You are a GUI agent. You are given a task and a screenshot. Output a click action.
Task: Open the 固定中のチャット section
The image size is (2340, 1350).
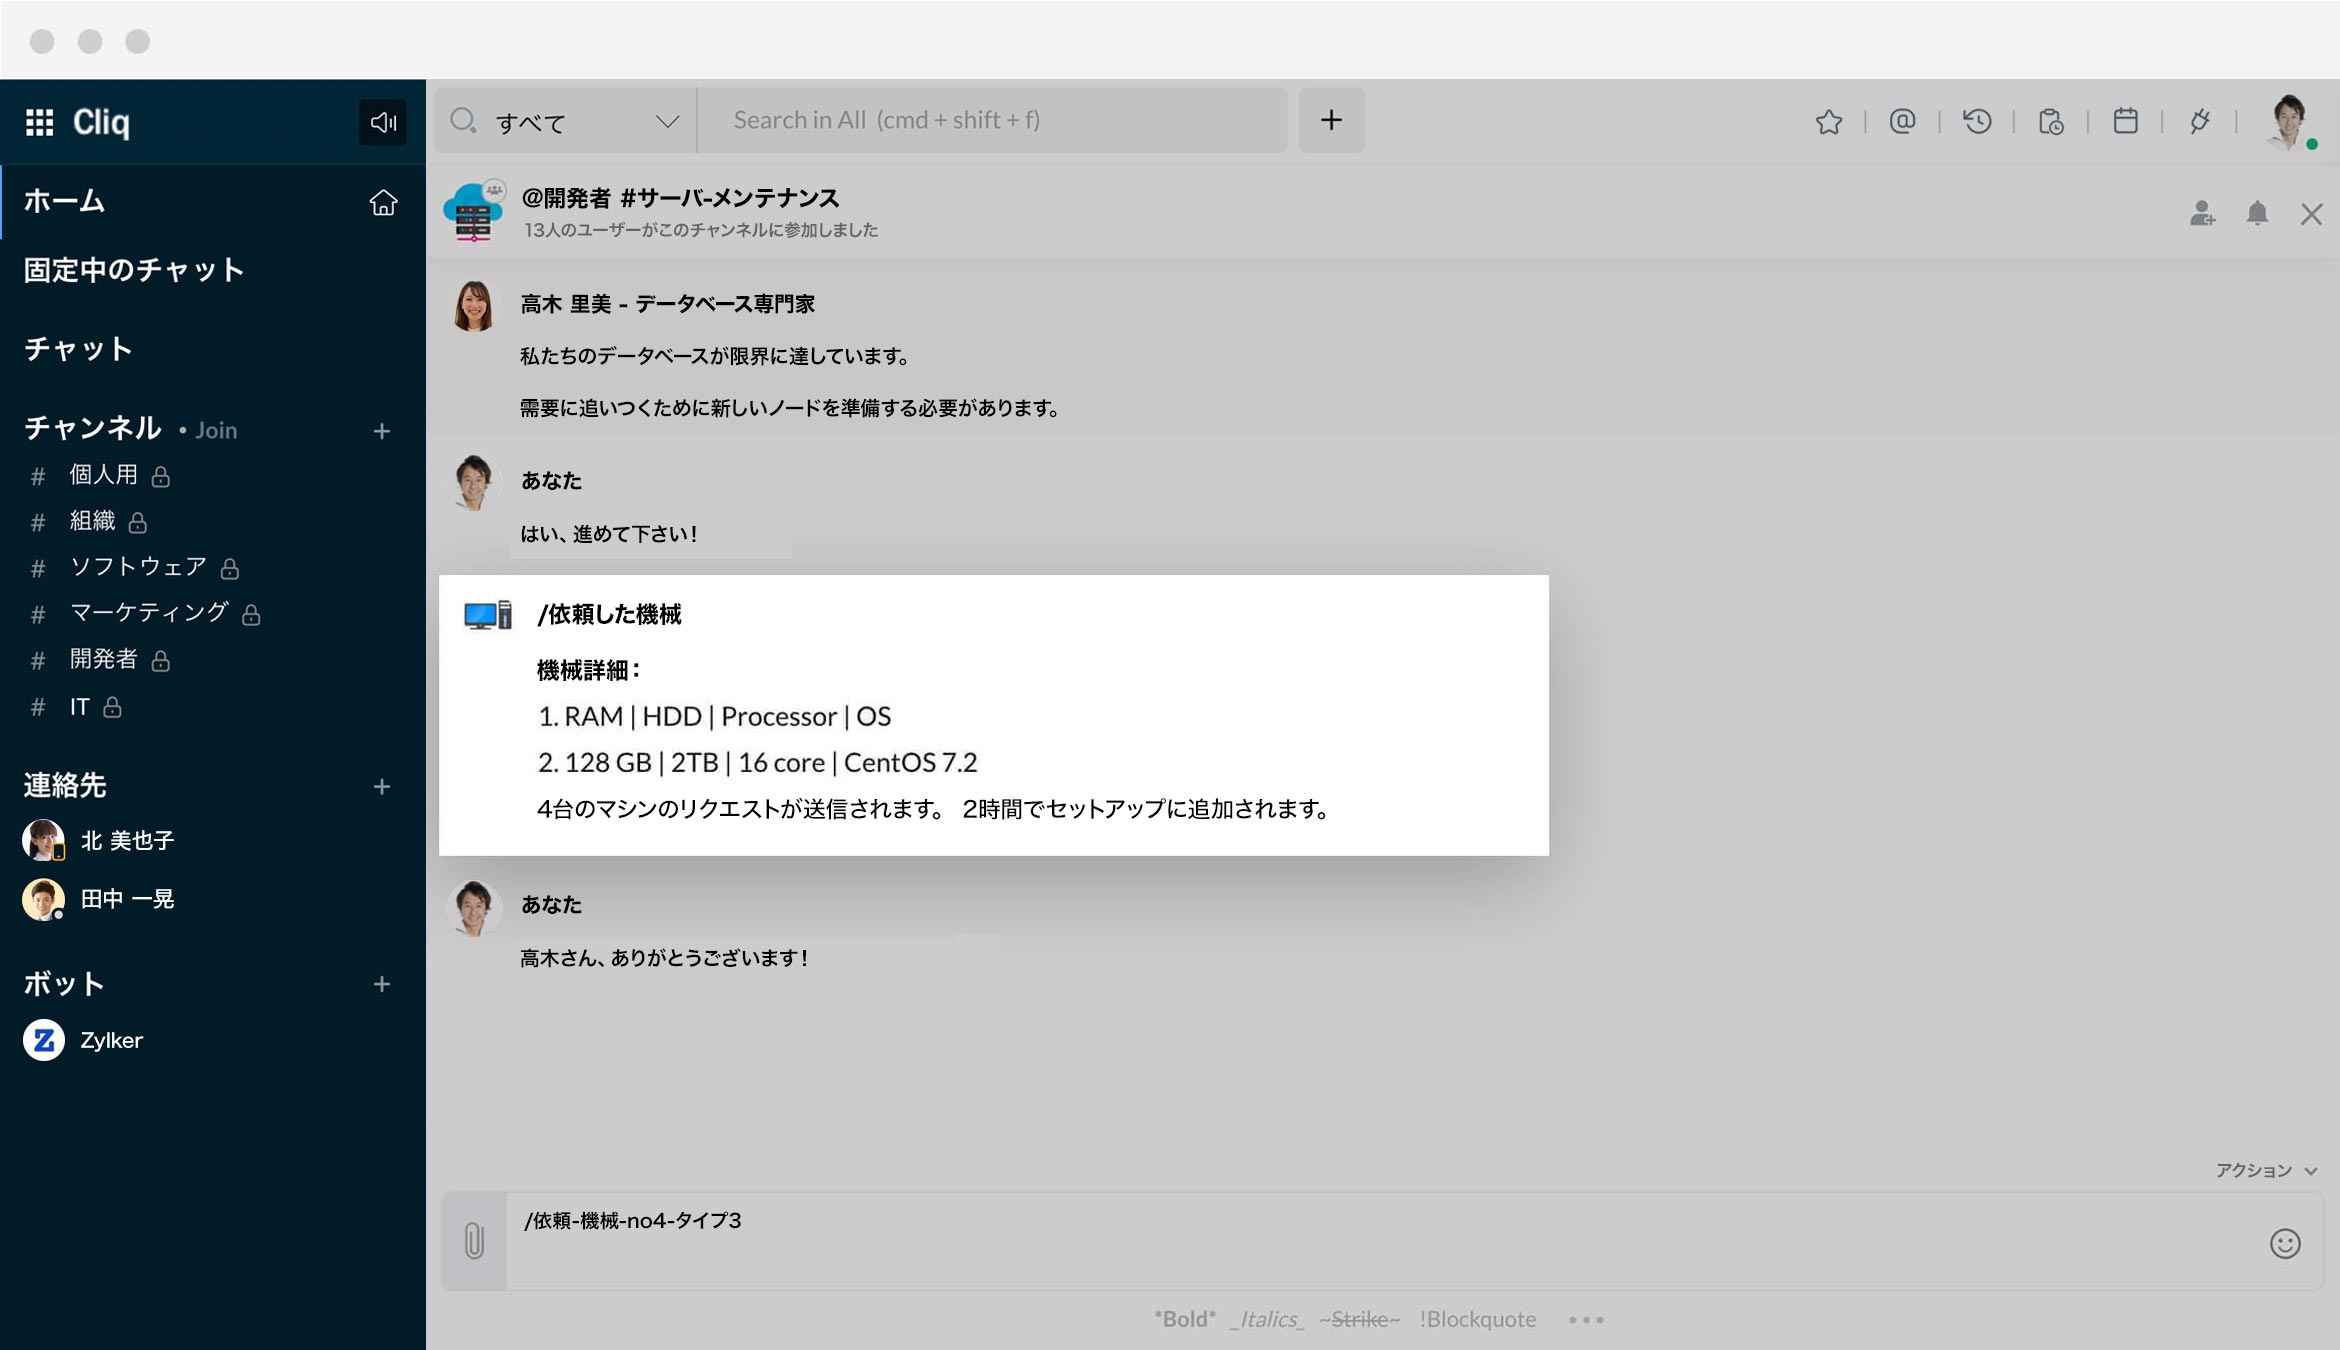coord(134,270)
